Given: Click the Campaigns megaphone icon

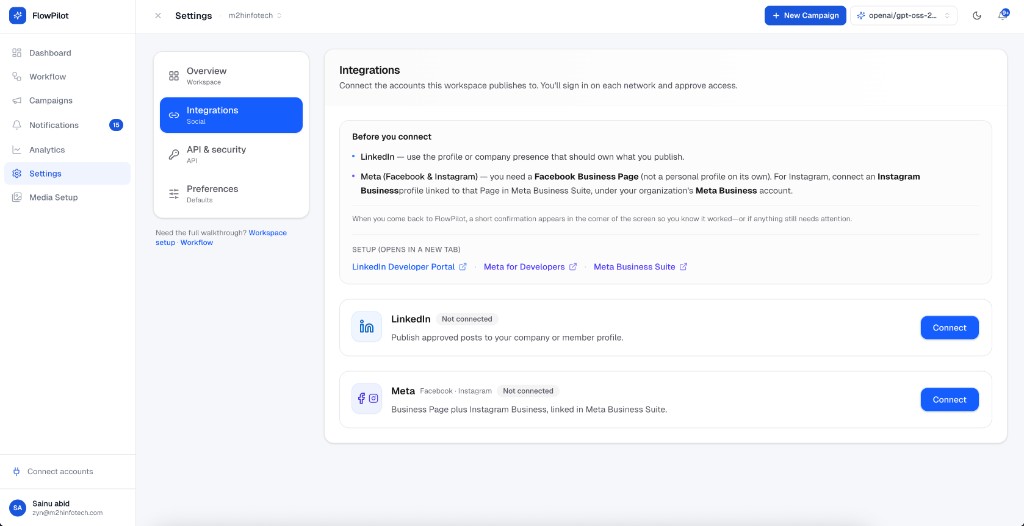Looking at the screenshot, I should click(17, 101).
